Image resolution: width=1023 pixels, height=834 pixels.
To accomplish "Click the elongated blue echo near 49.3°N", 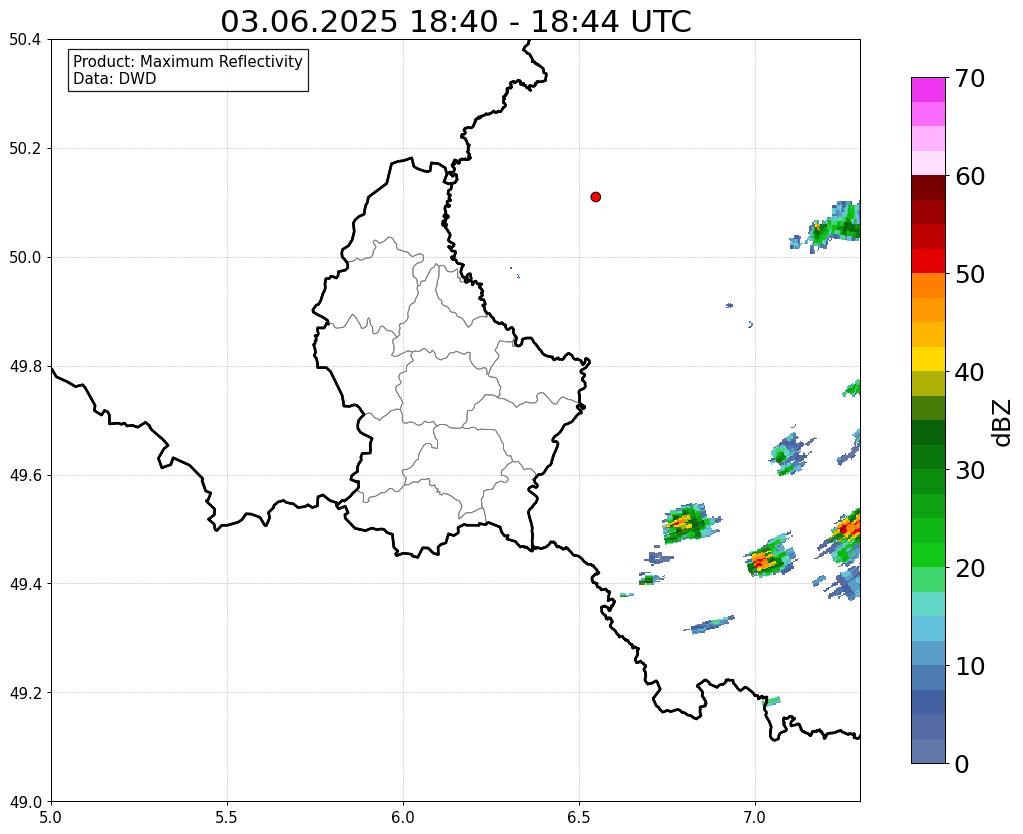I will coord(709,625).
